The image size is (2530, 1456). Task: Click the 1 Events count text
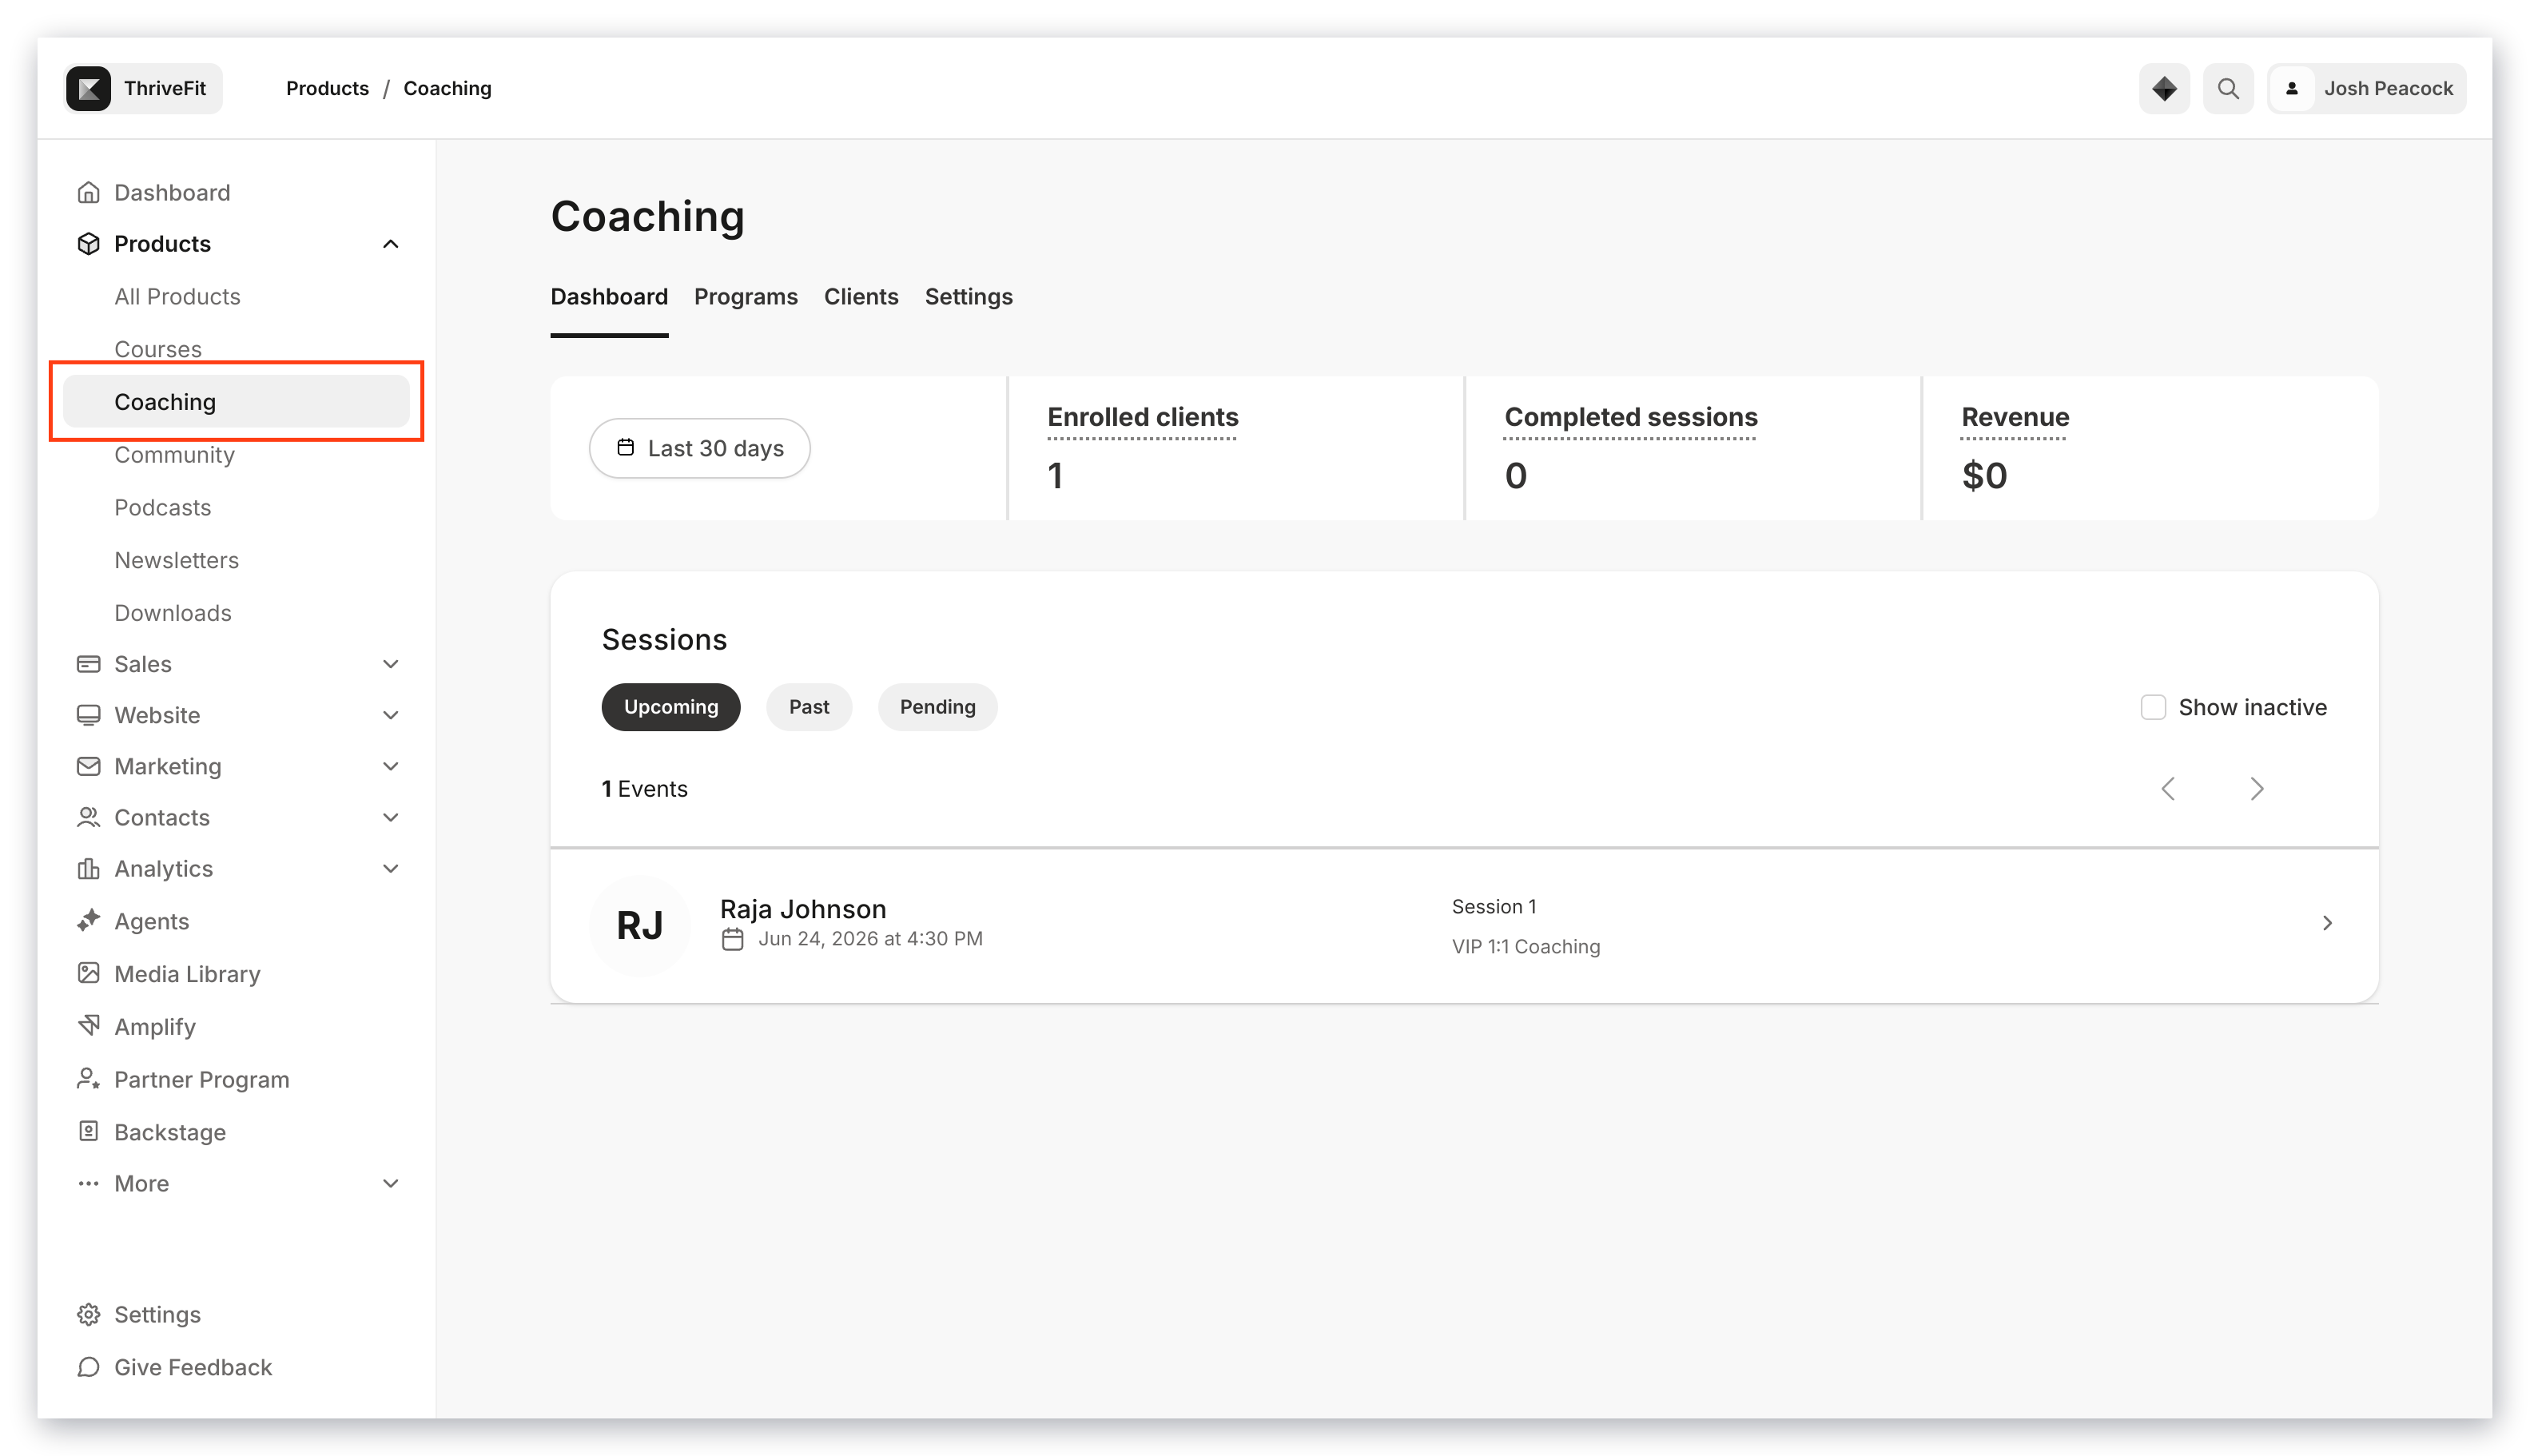click(645, 789)
